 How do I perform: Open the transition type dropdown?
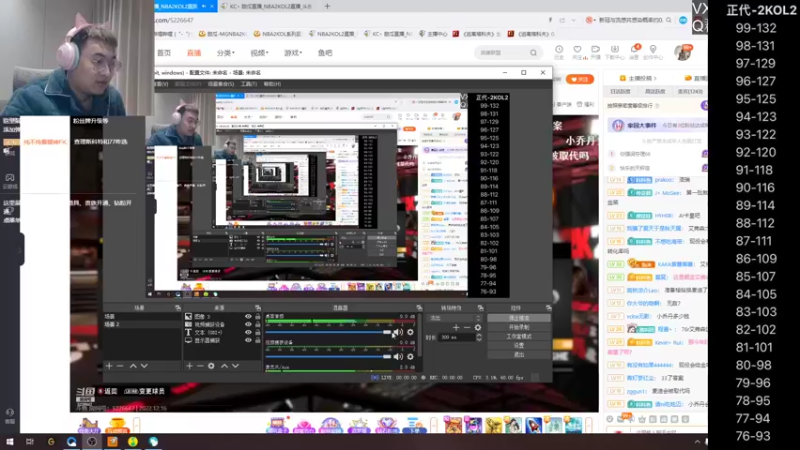tap(454, 318)
